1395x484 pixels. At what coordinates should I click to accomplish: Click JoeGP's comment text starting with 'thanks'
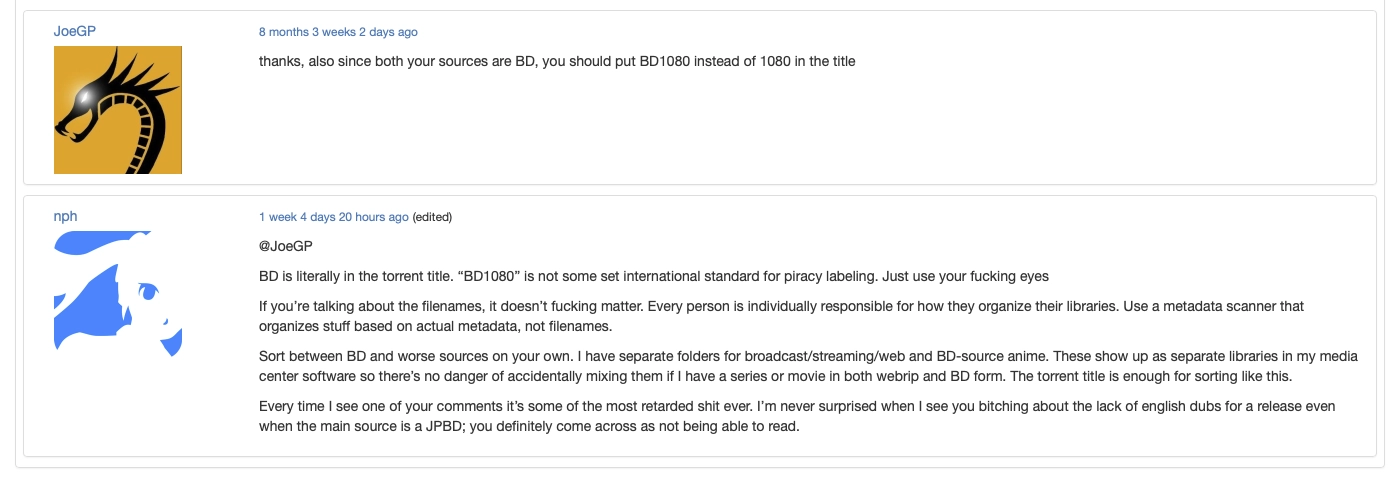click(x=557, y=61)
